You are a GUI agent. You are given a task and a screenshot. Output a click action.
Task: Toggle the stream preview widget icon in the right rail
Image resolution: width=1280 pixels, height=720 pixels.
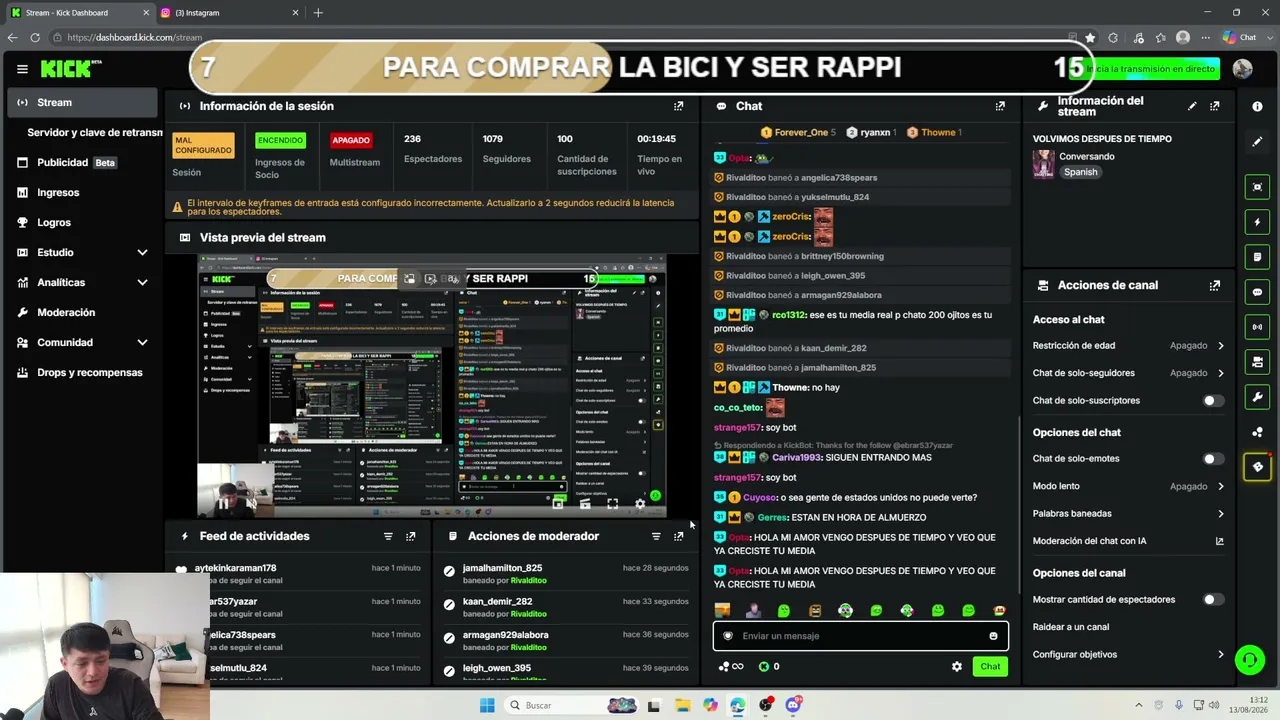1258,187
